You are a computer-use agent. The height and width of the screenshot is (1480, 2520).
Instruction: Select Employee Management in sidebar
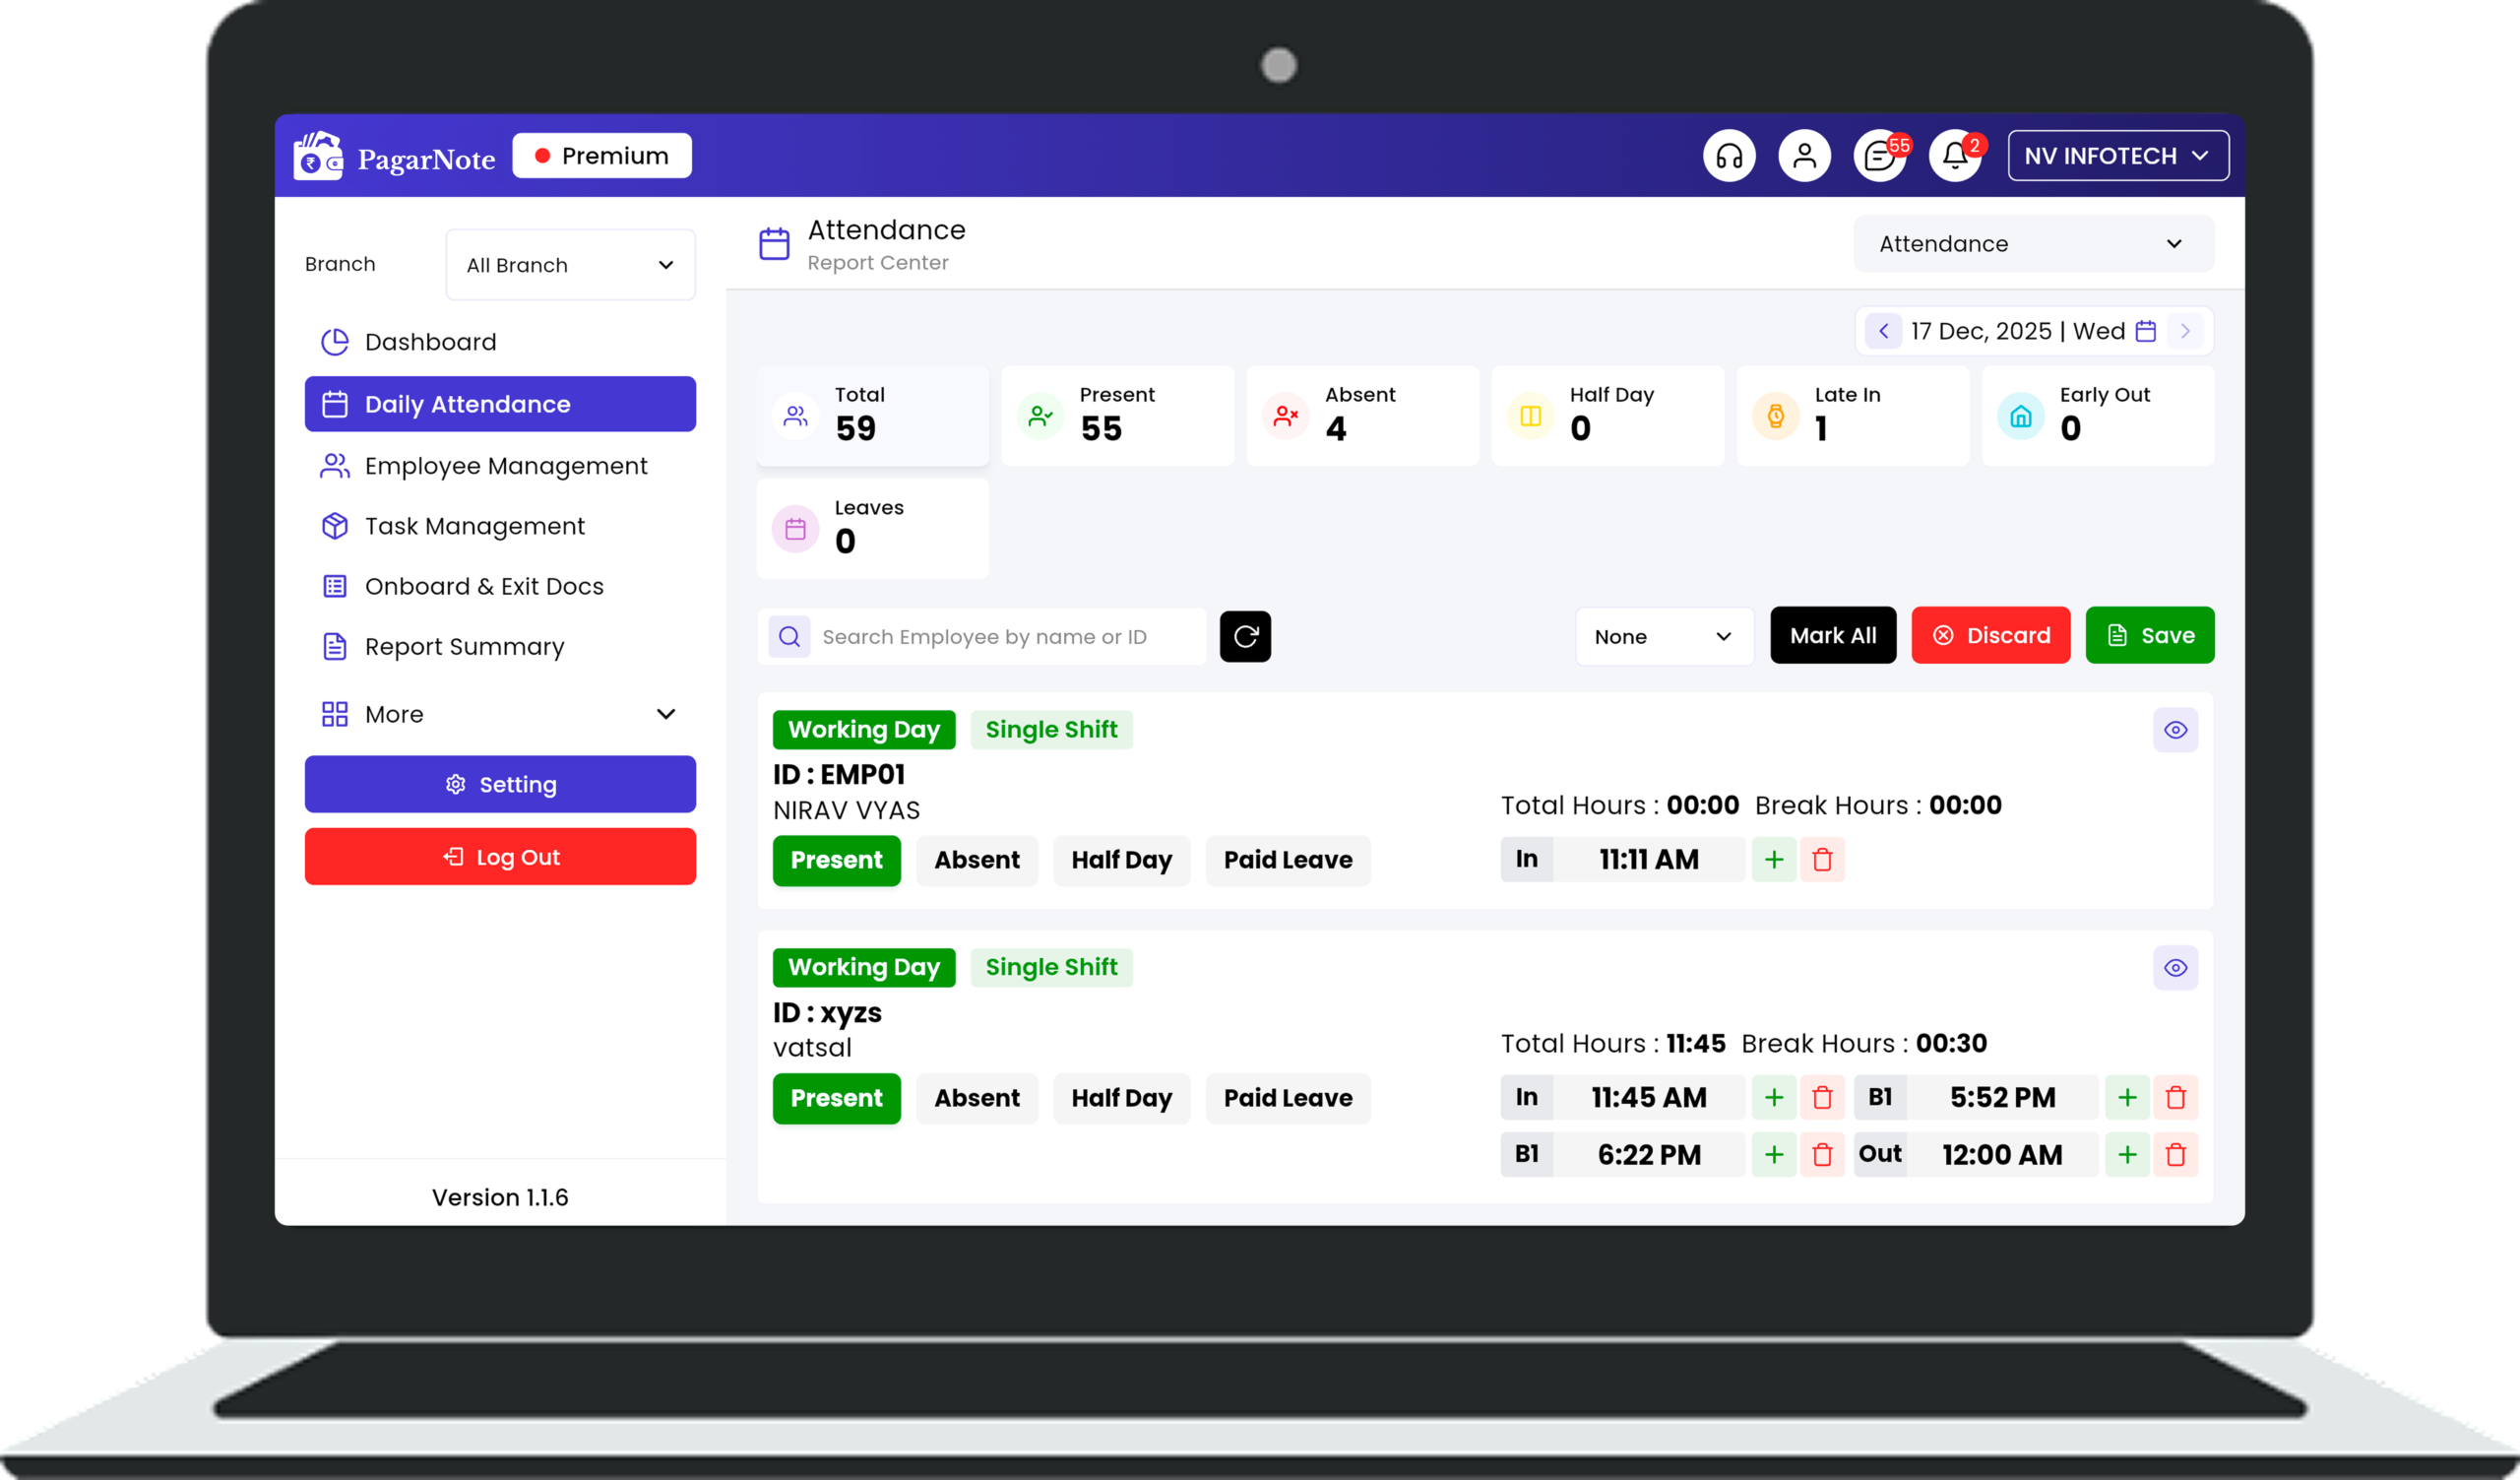[505, 466]
